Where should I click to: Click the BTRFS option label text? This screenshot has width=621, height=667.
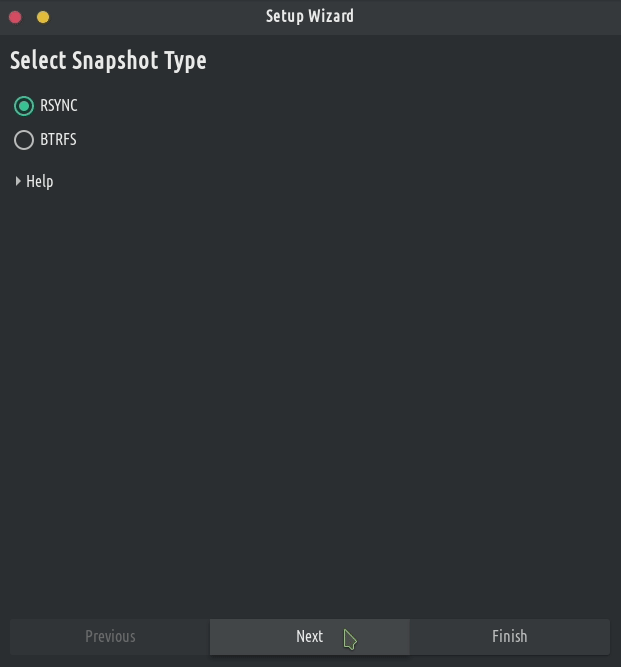[58, 140]
